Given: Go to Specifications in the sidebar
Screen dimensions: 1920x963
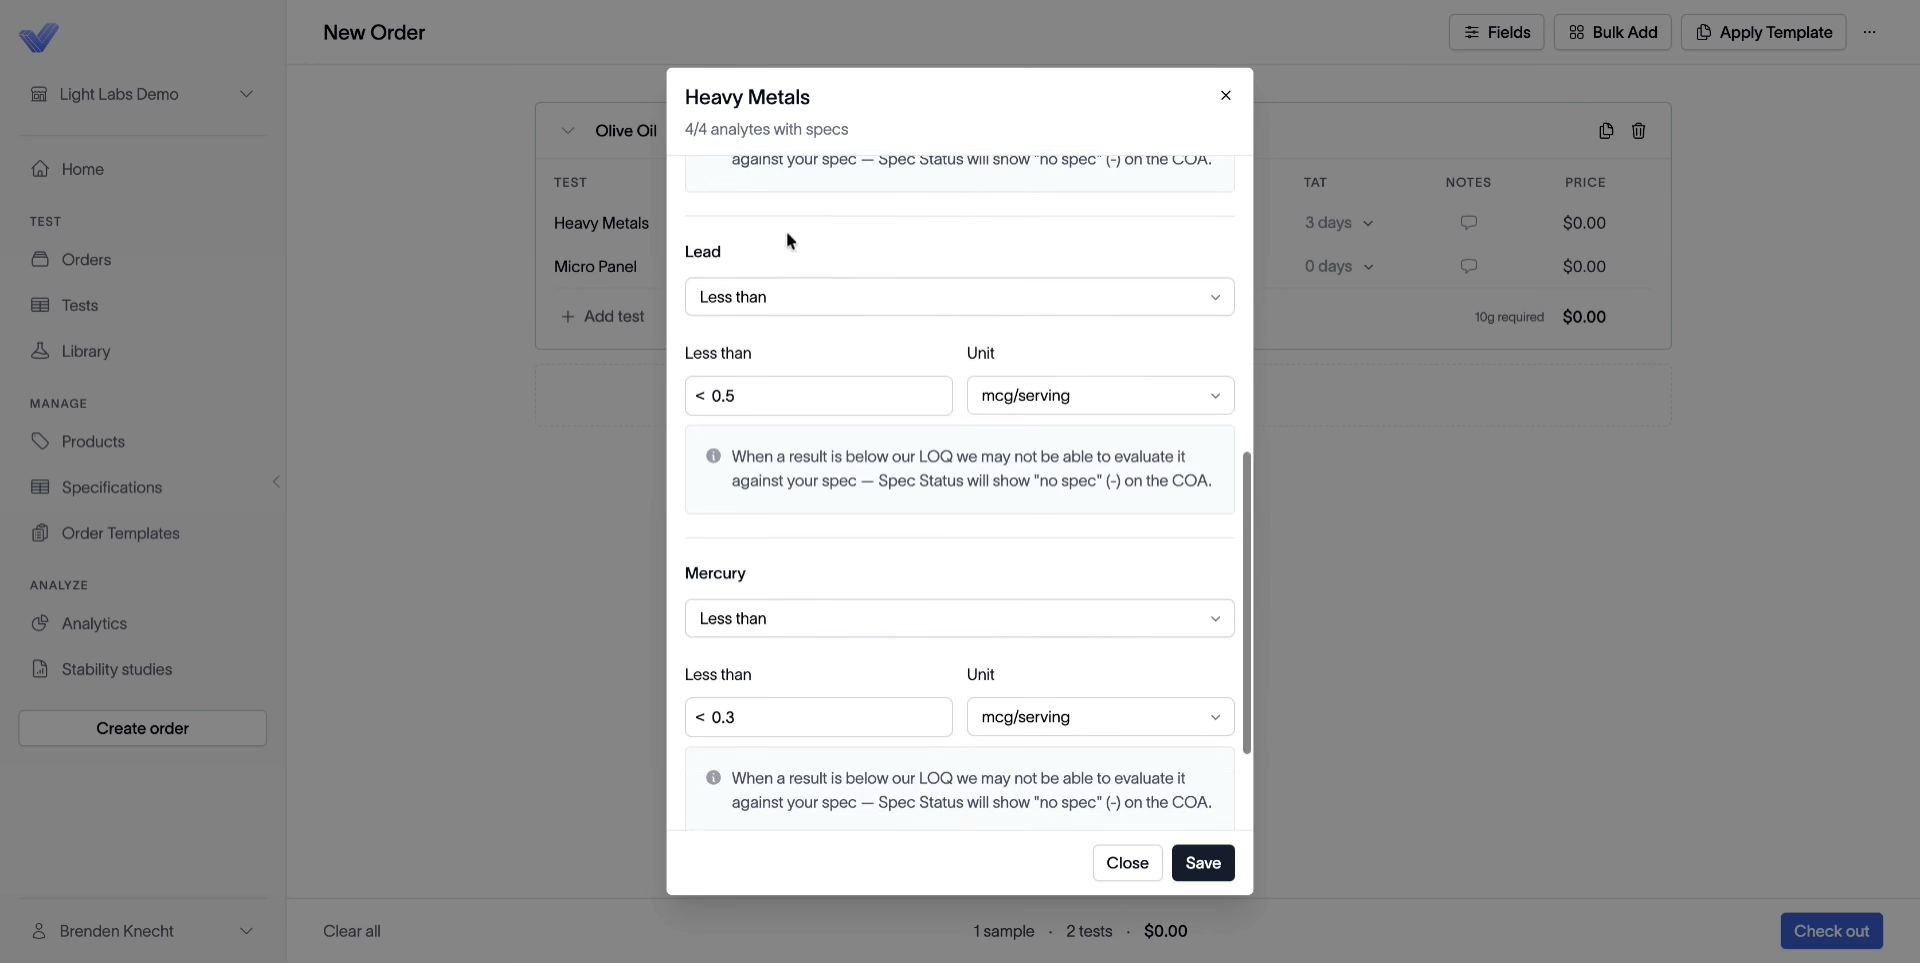Looking at the screenshot, I should 111,487.
